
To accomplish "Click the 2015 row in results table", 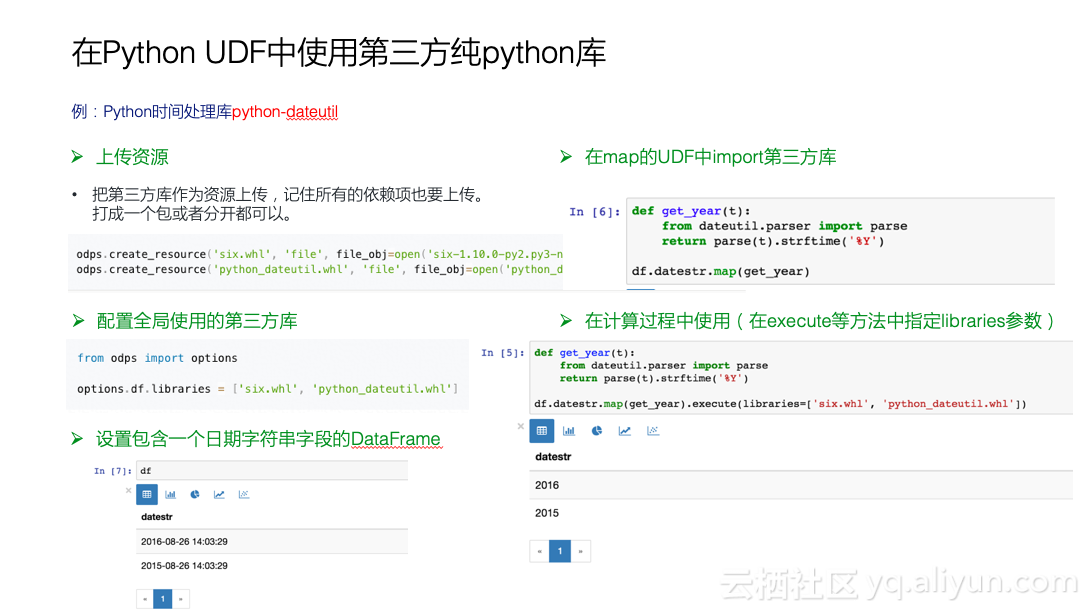I will click(x=801, y=513).
